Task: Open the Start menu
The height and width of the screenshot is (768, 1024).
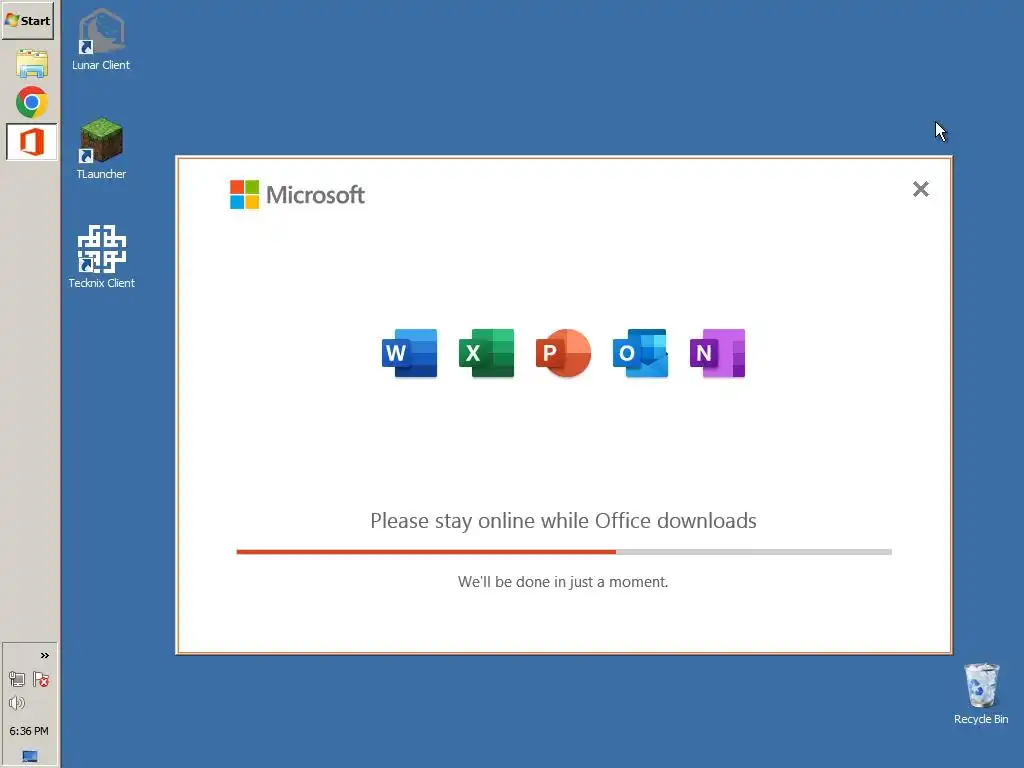Action: (x=28, y=20)
